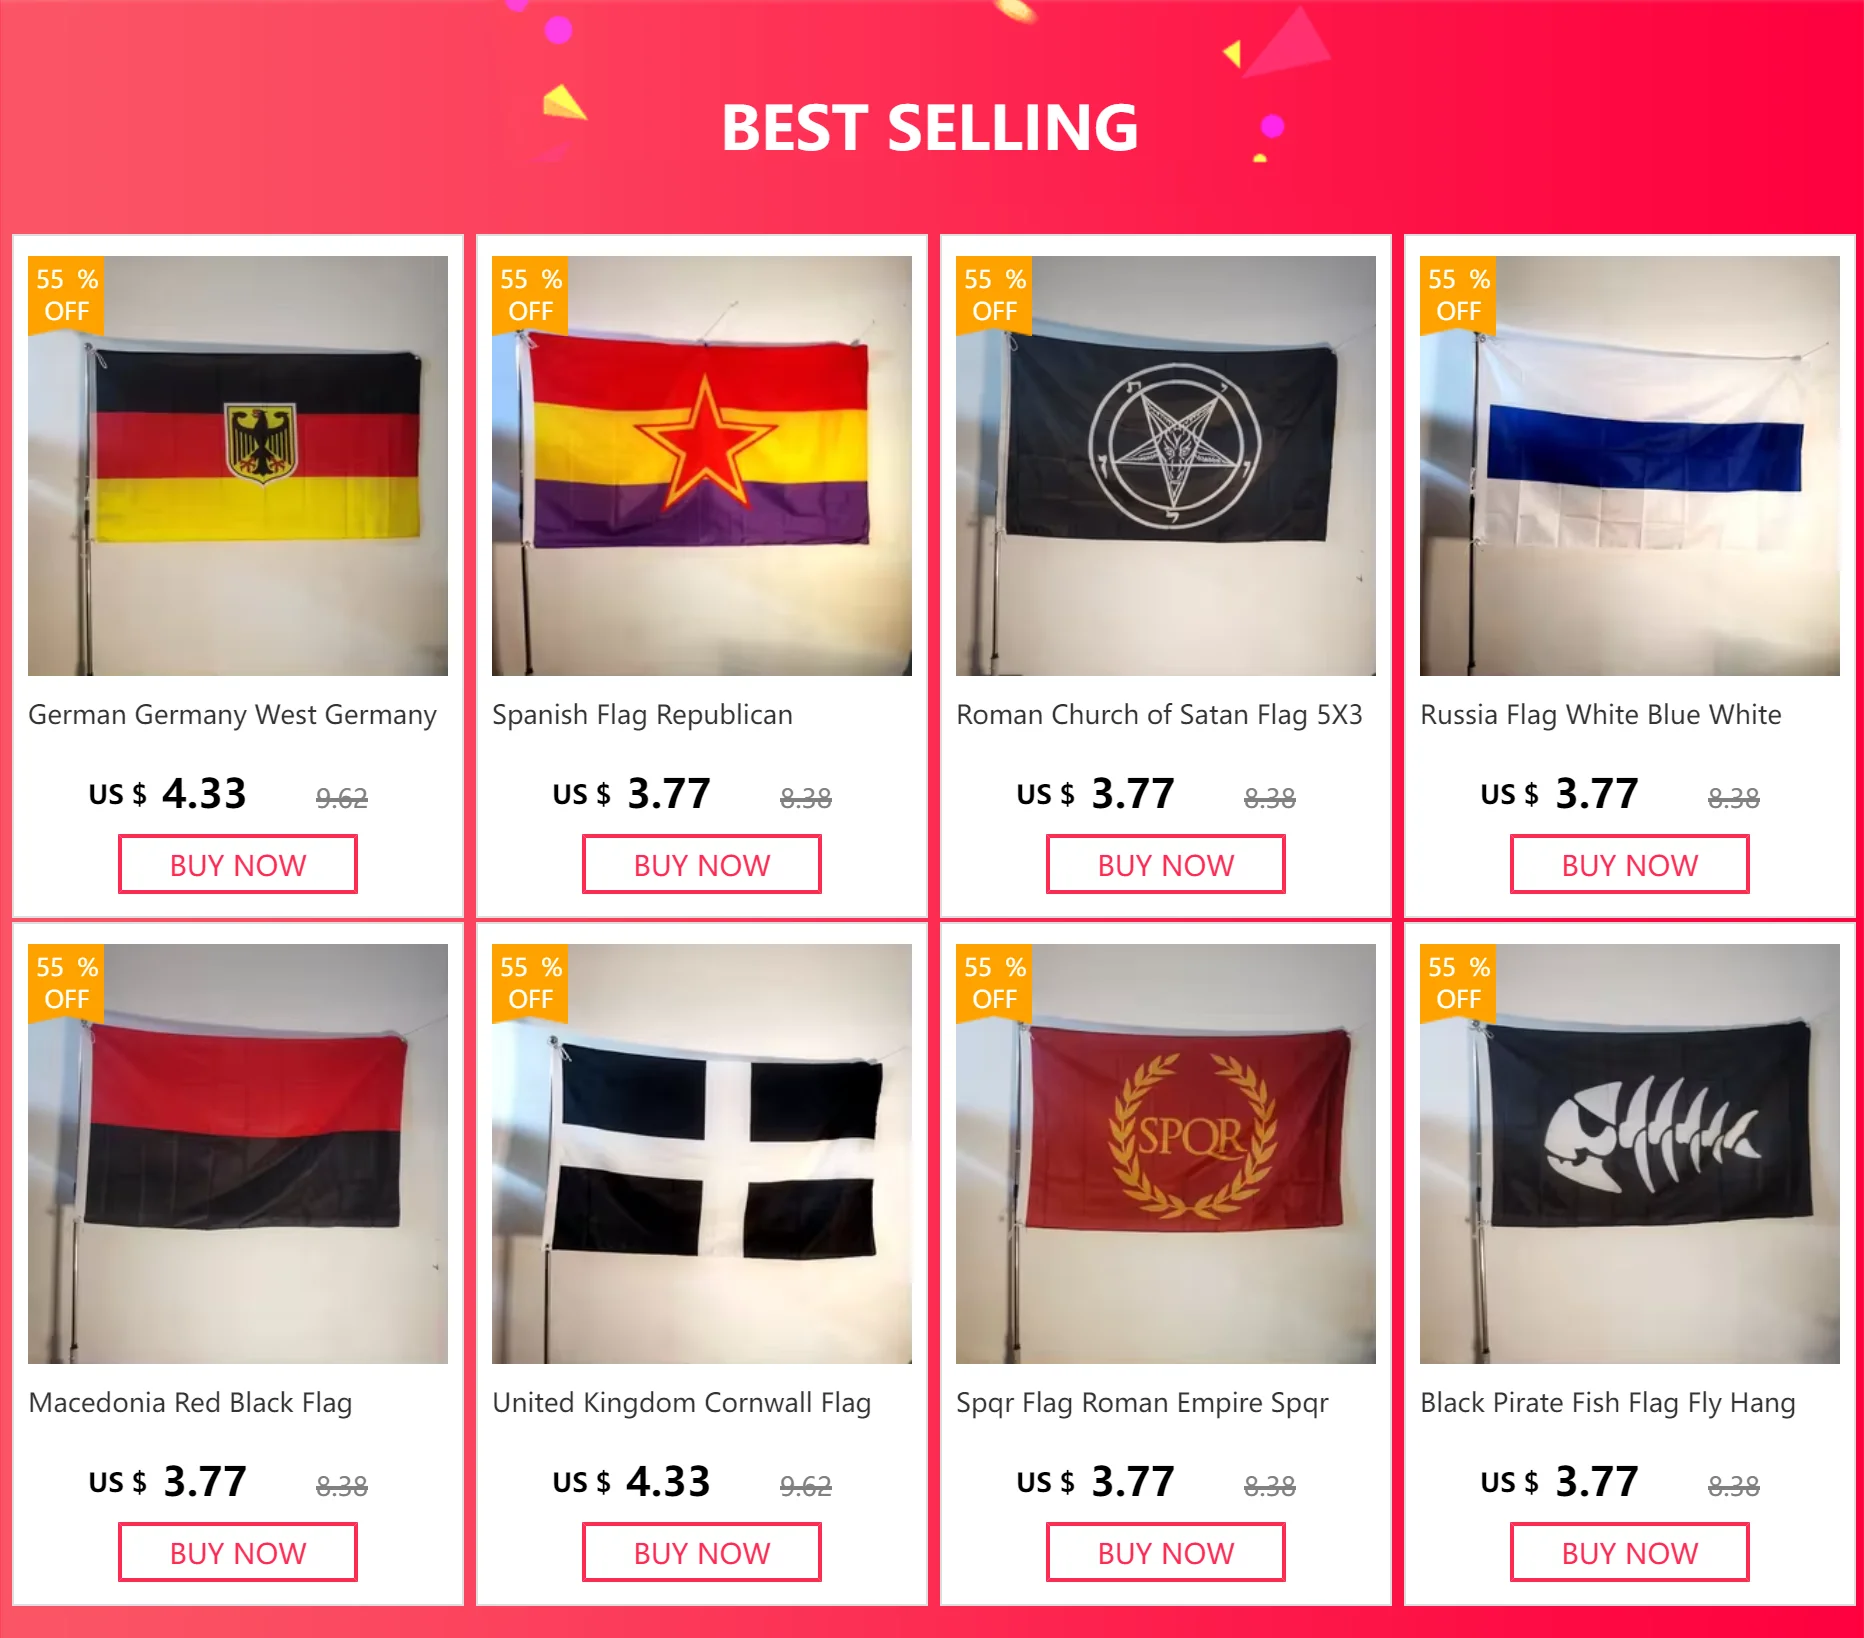The height and width of the screenshot is (1638, 1864).
Task: Click BUY NOW for Macedonia Red Black Flag
Action: [238, 1553]
